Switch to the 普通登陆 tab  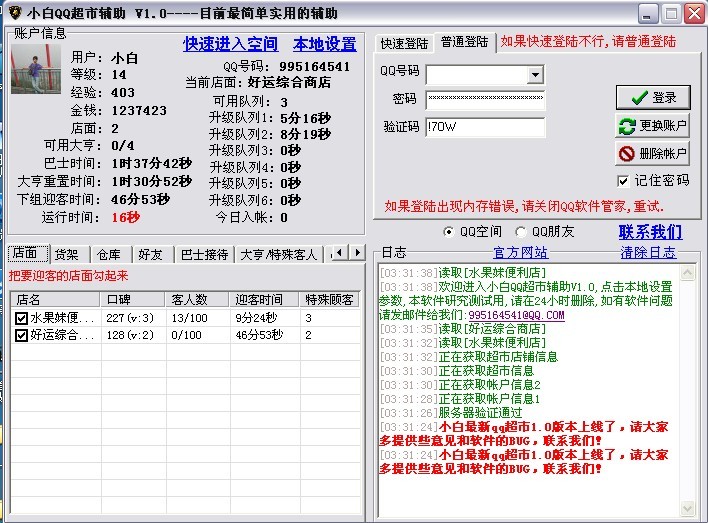point(465,42)
